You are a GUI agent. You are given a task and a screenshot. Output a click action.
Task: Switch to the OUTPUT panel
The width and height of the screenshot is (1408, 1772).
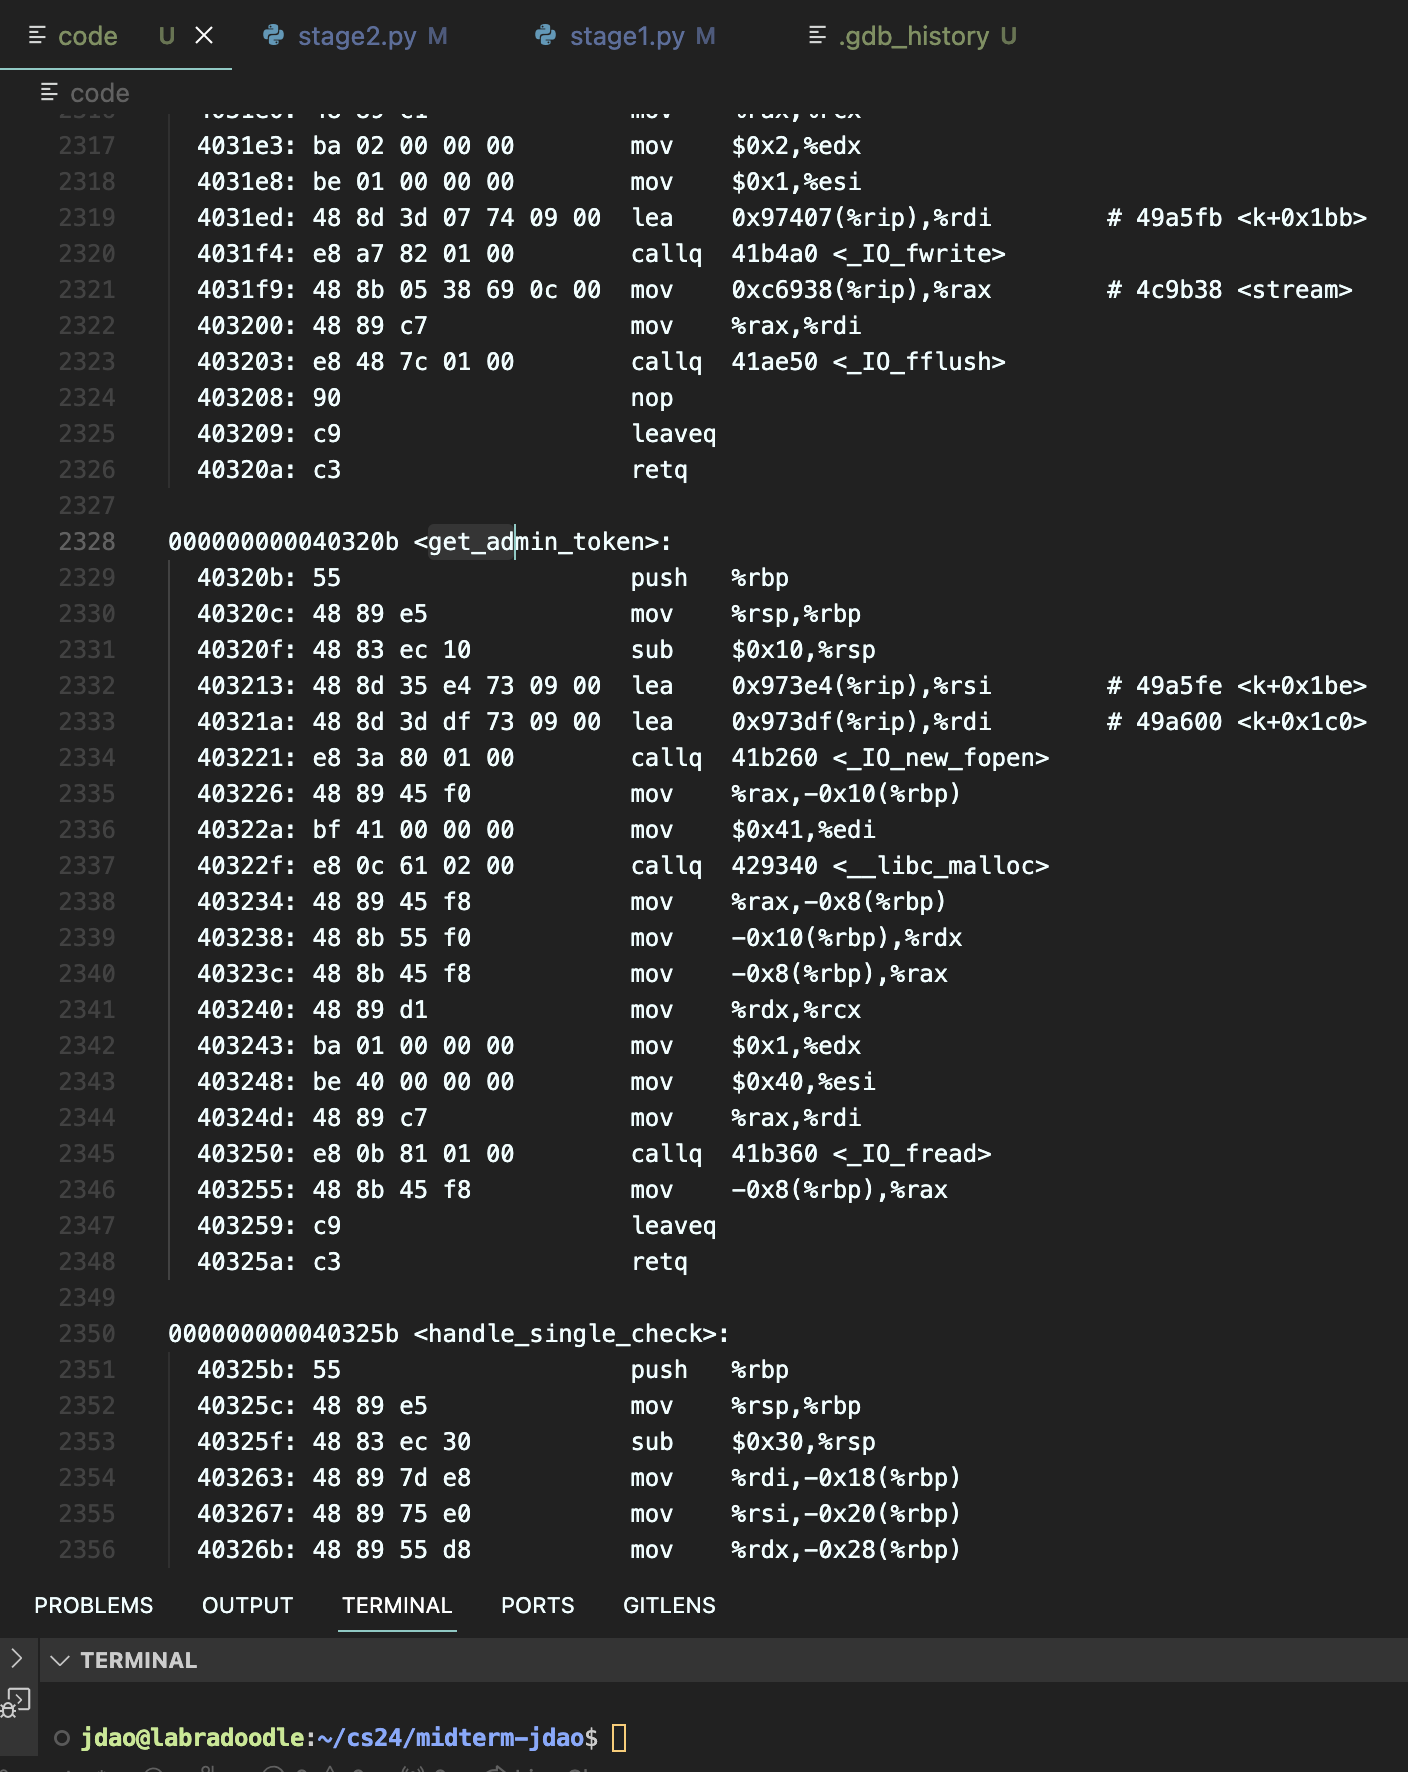tap(247, 1605)
